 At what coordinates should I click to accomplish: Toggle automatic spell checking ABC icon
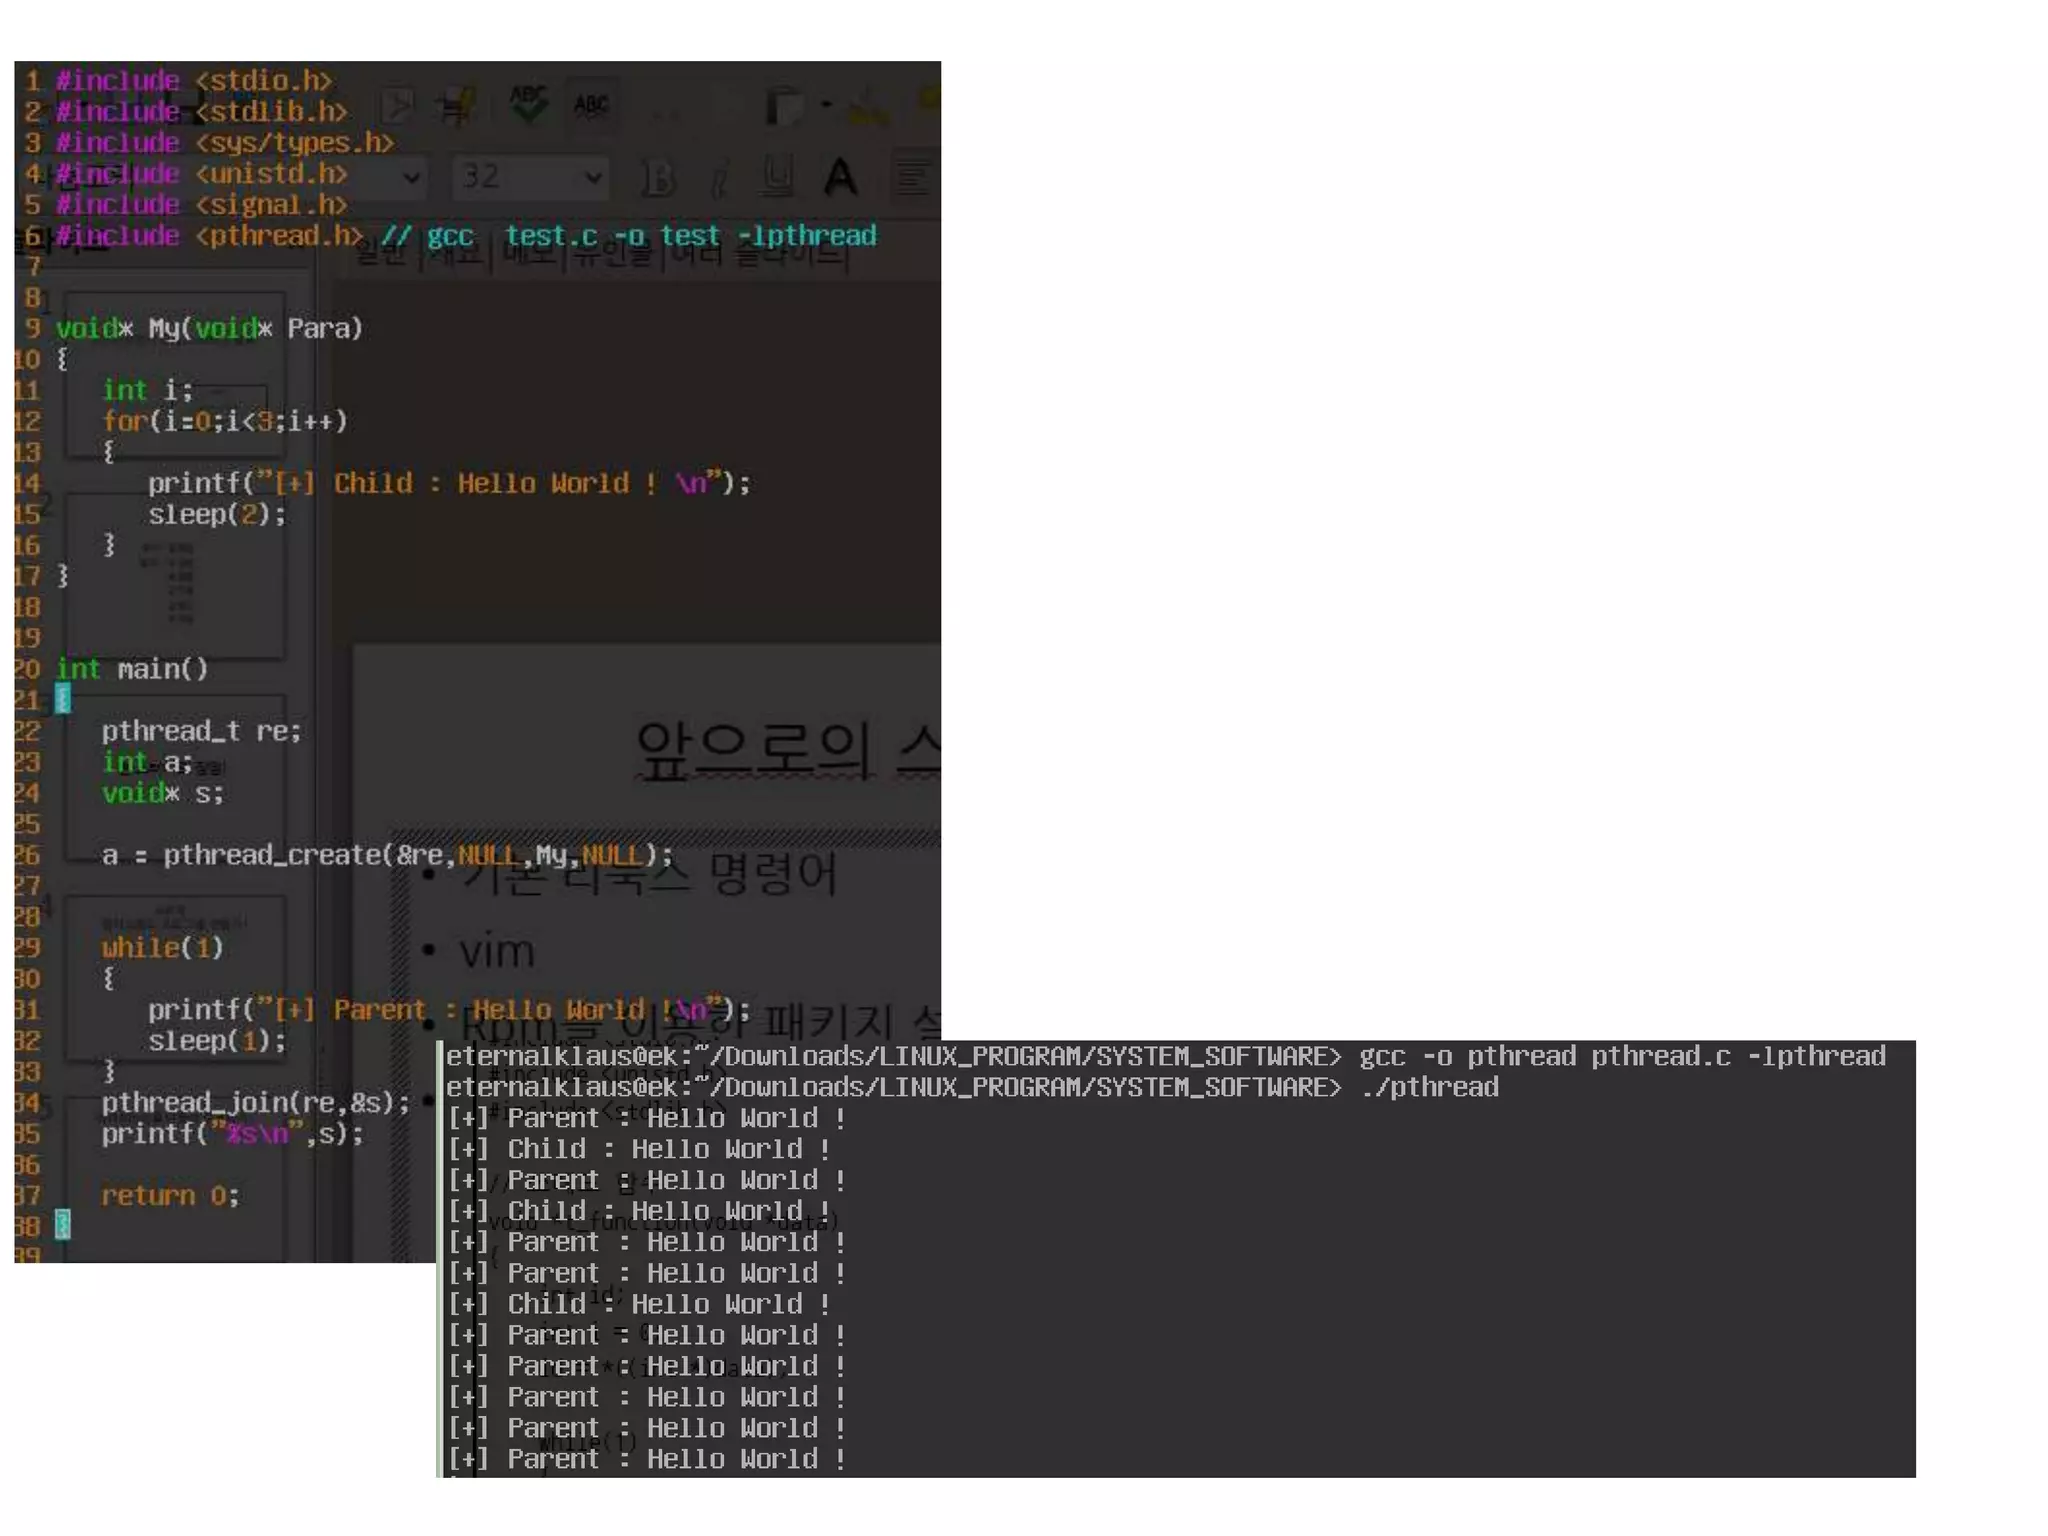pyautogui.click(x=591, y=104)
